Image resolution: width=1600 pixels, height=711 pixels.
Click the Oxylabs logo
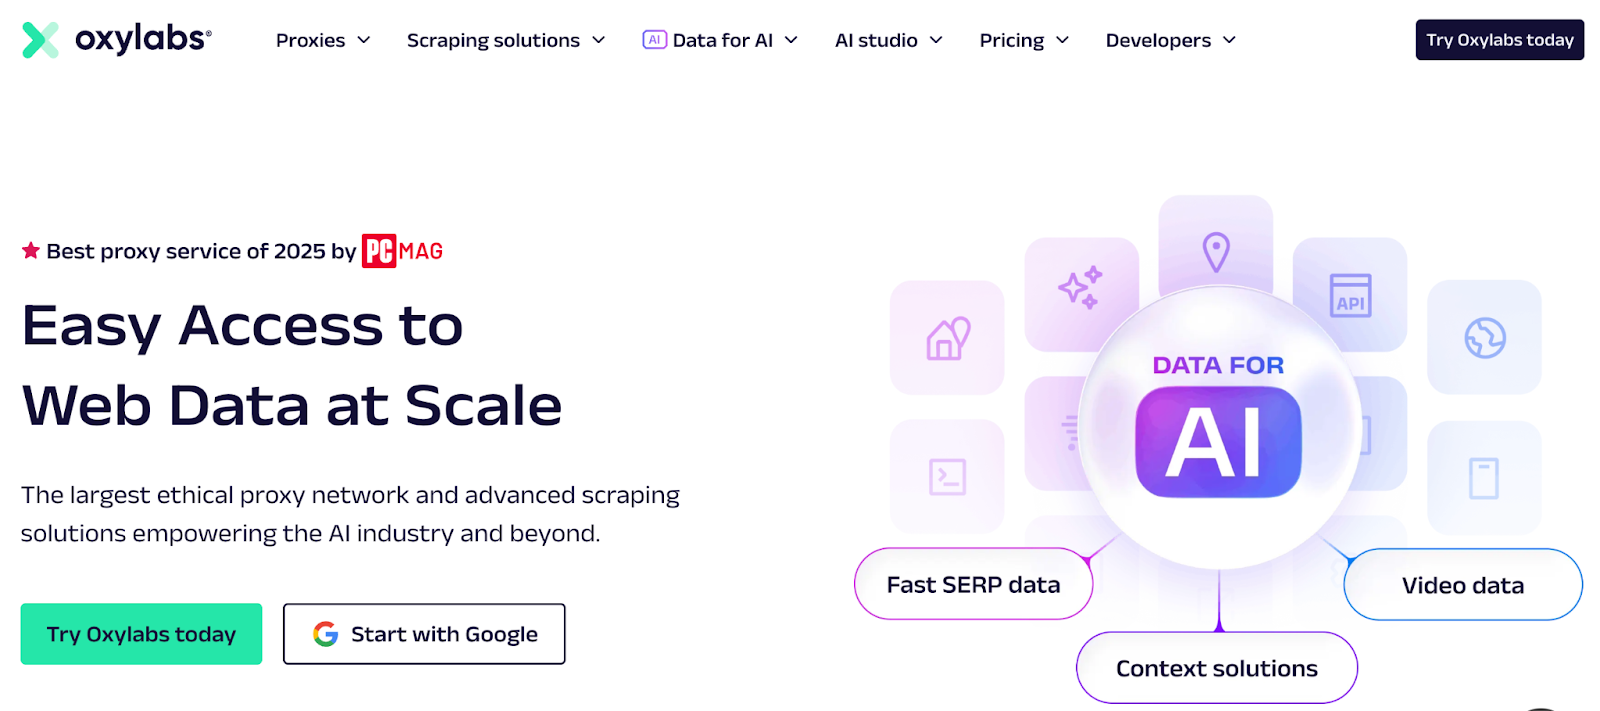click(116, 40)
